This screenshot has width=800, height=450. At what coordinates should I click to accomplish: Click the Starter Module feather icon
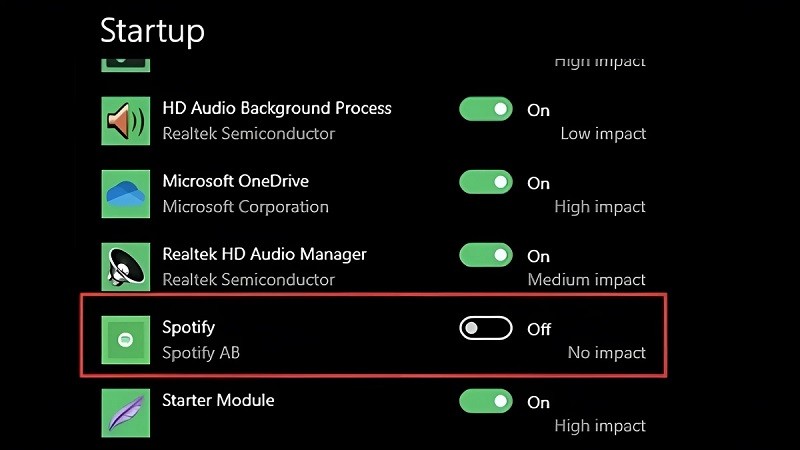coord(126,413)
